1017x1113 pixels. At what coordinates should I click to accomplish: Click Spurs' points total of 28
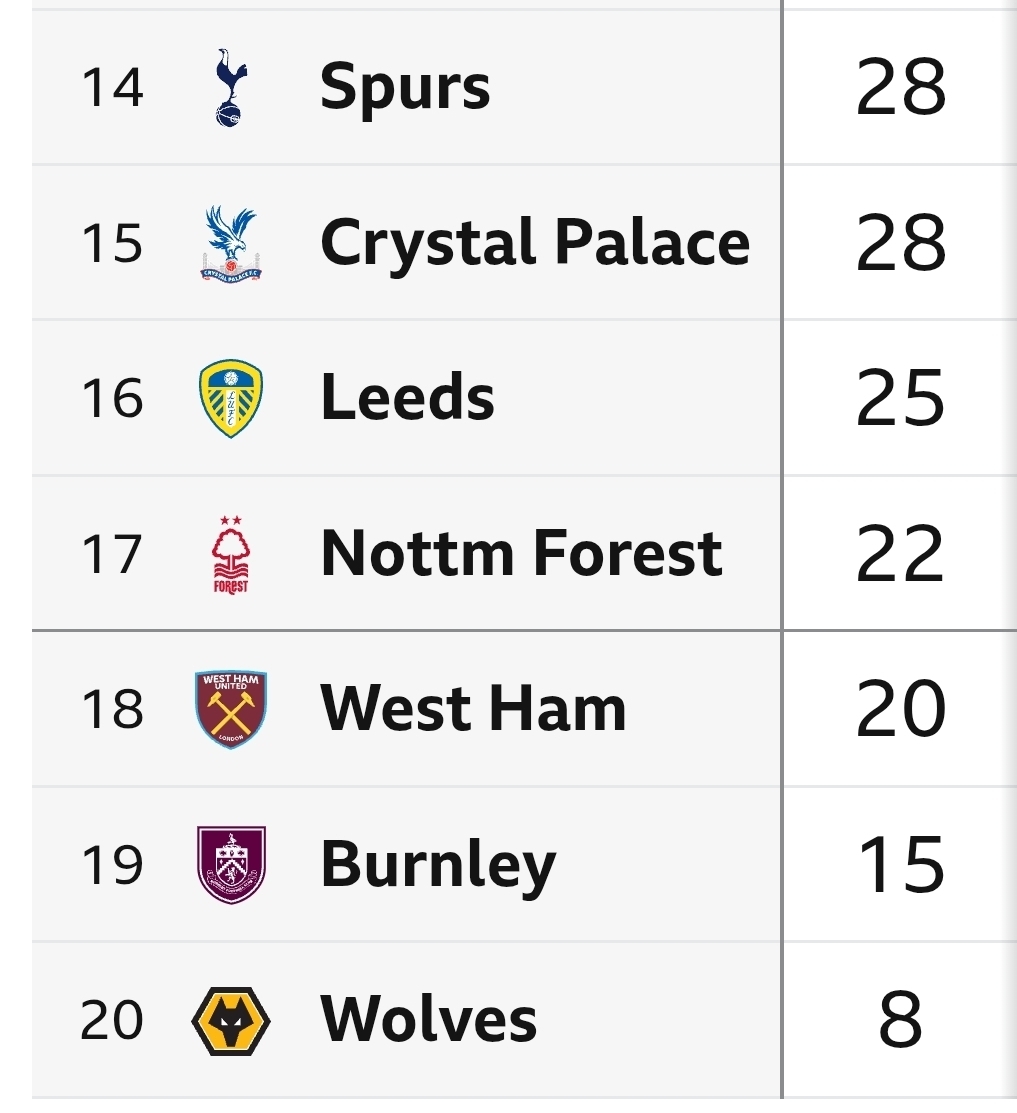coord(900,88)
